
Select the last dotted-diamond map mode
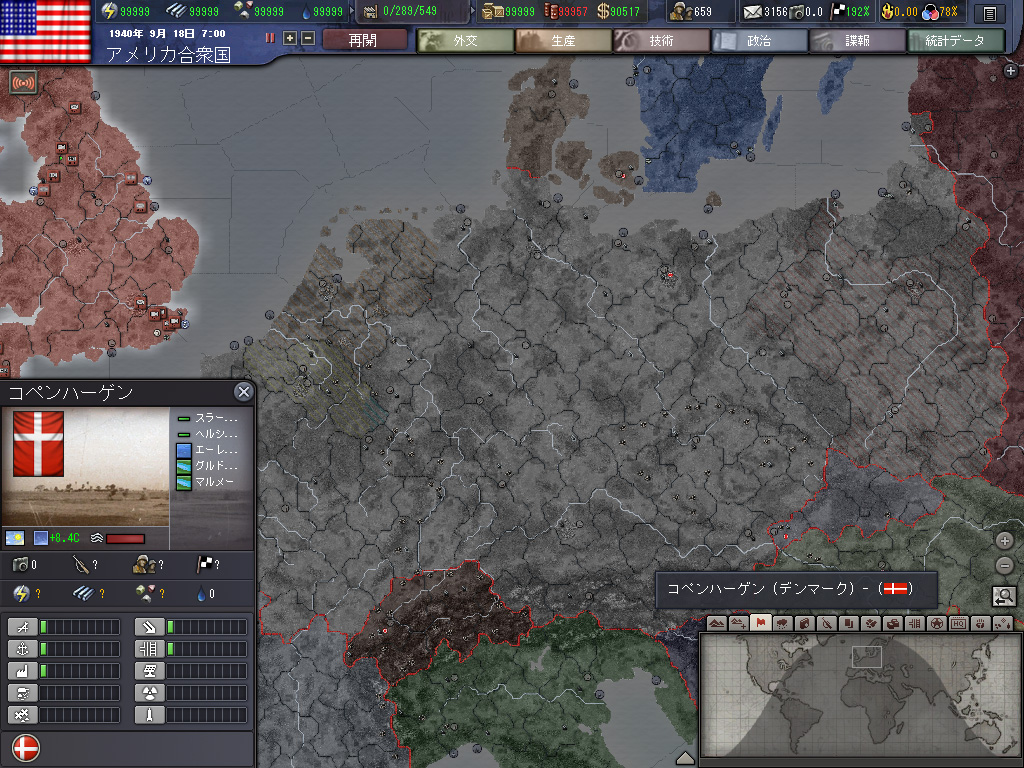click(x=1003, y=623)
